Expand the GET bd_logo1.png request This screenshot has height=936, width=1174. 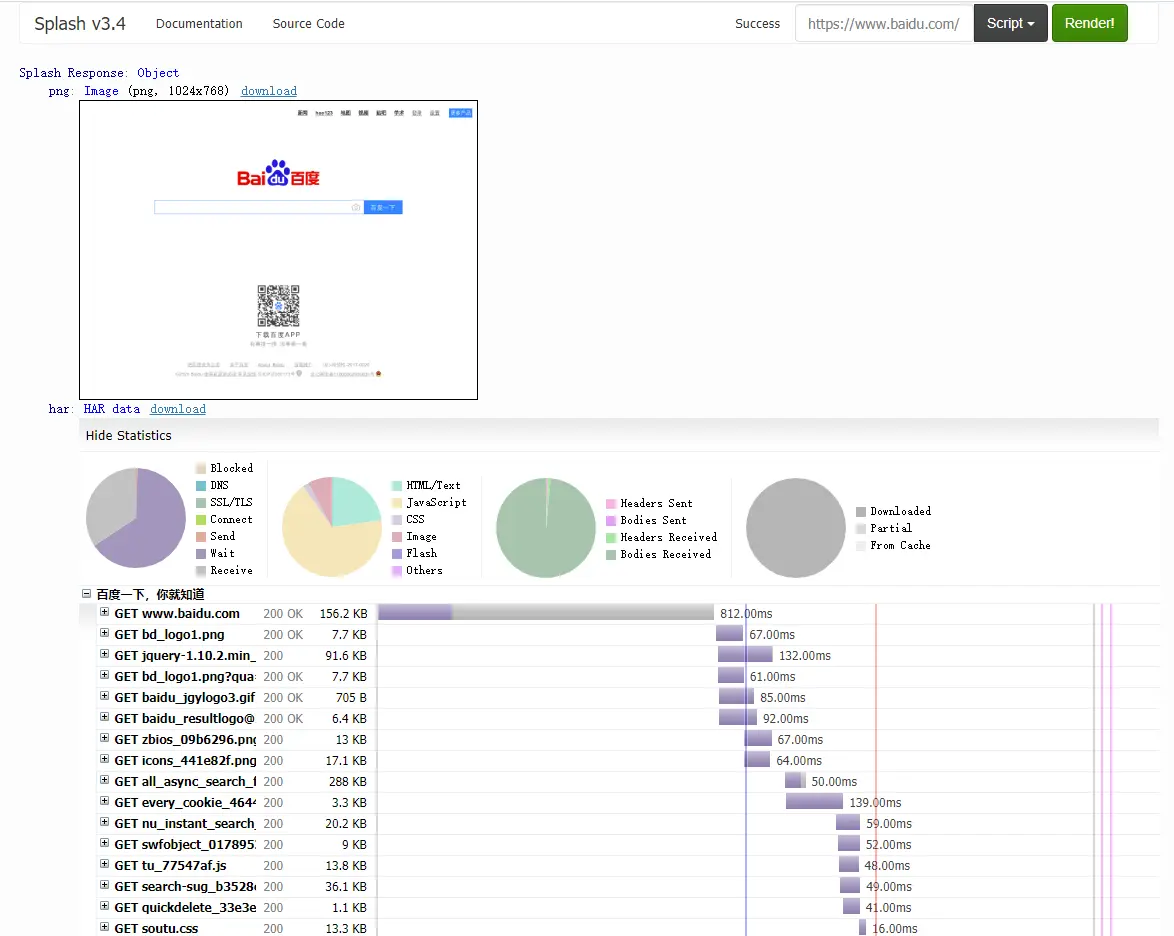(x=105, y=633)
